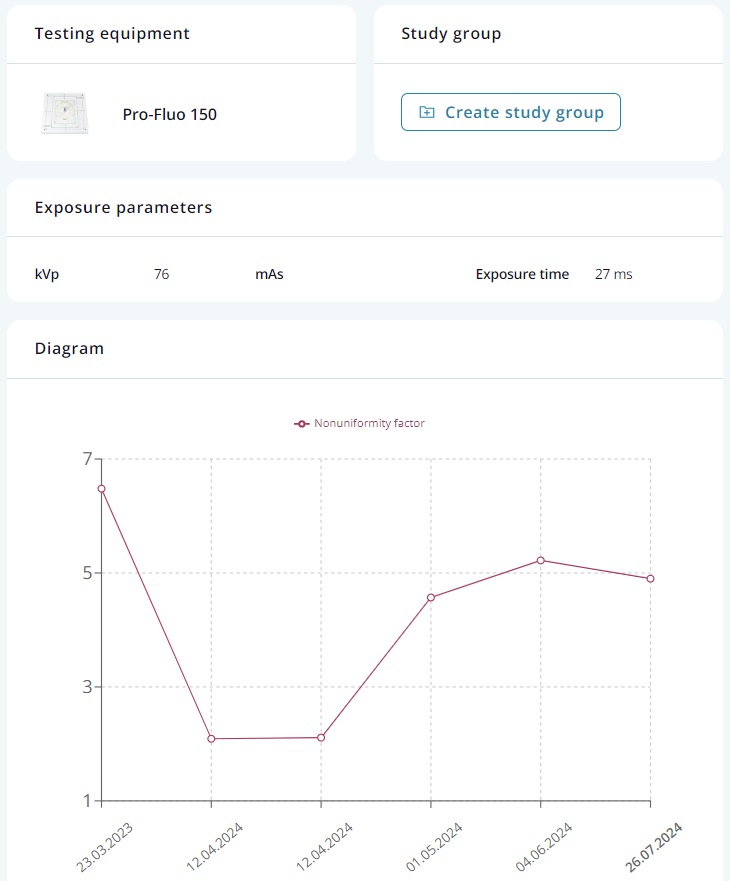Click the folder-plus icon in Create study group
The image size is (730, 881).
(x=427, y=112)
